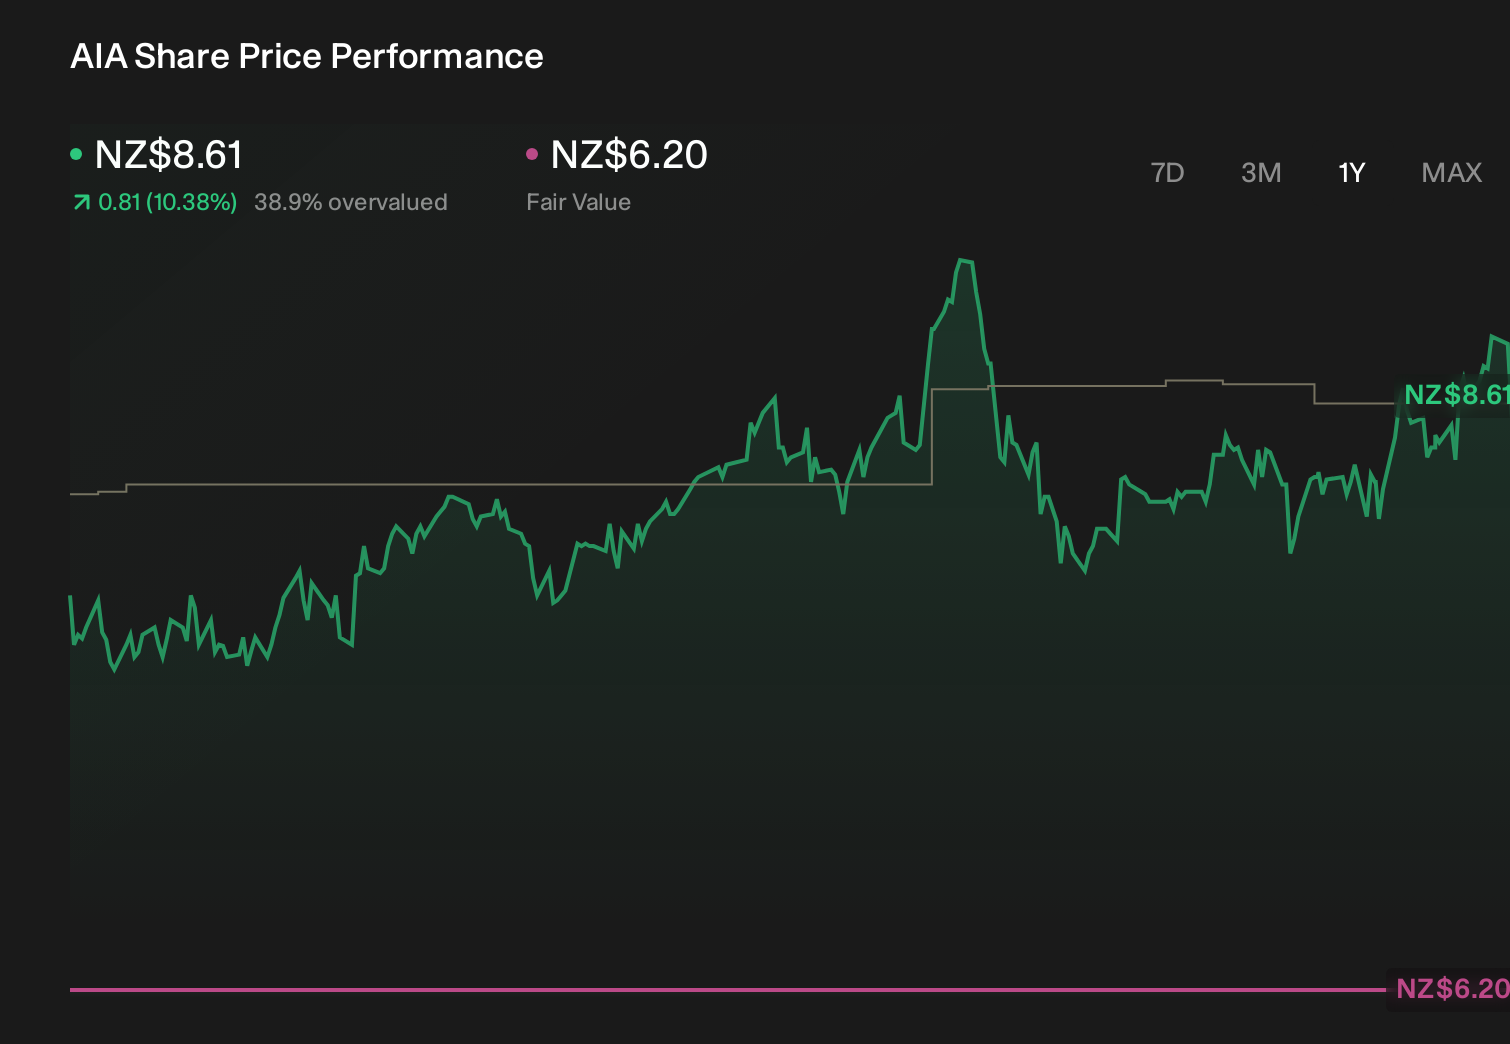The height and width of the screenshot is (1044, 1510).
Task: Click the pink fair value line
Action: pos(728,990)
